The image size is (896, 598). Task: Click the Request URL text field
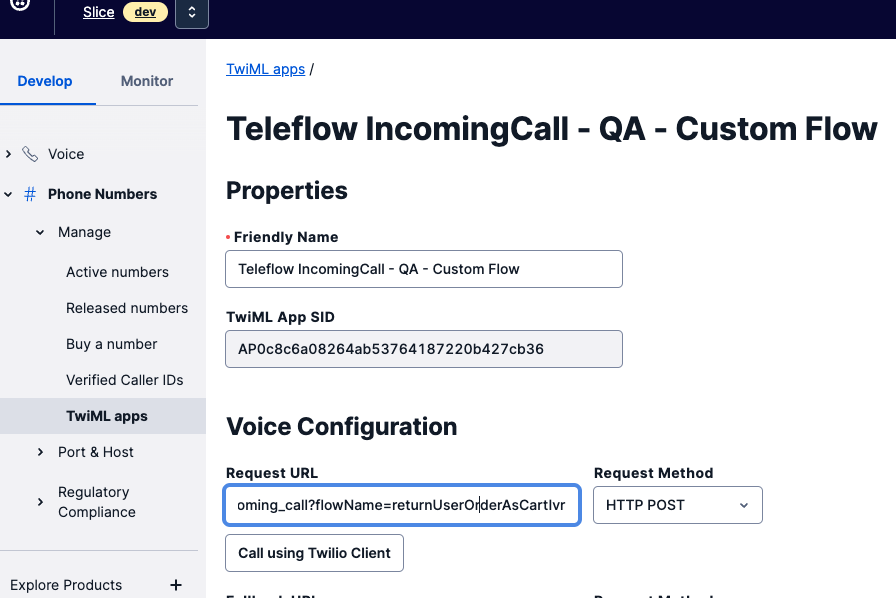pos(402,505)
